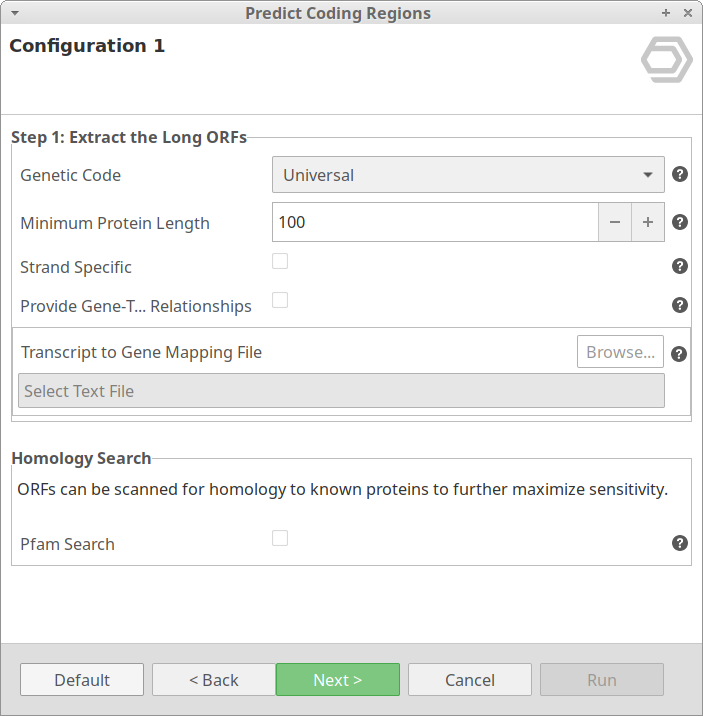The height and width of the screenshot is (716, 703).
Task: Enable the Strand Specific checkbox
Action: coord(280,261)
